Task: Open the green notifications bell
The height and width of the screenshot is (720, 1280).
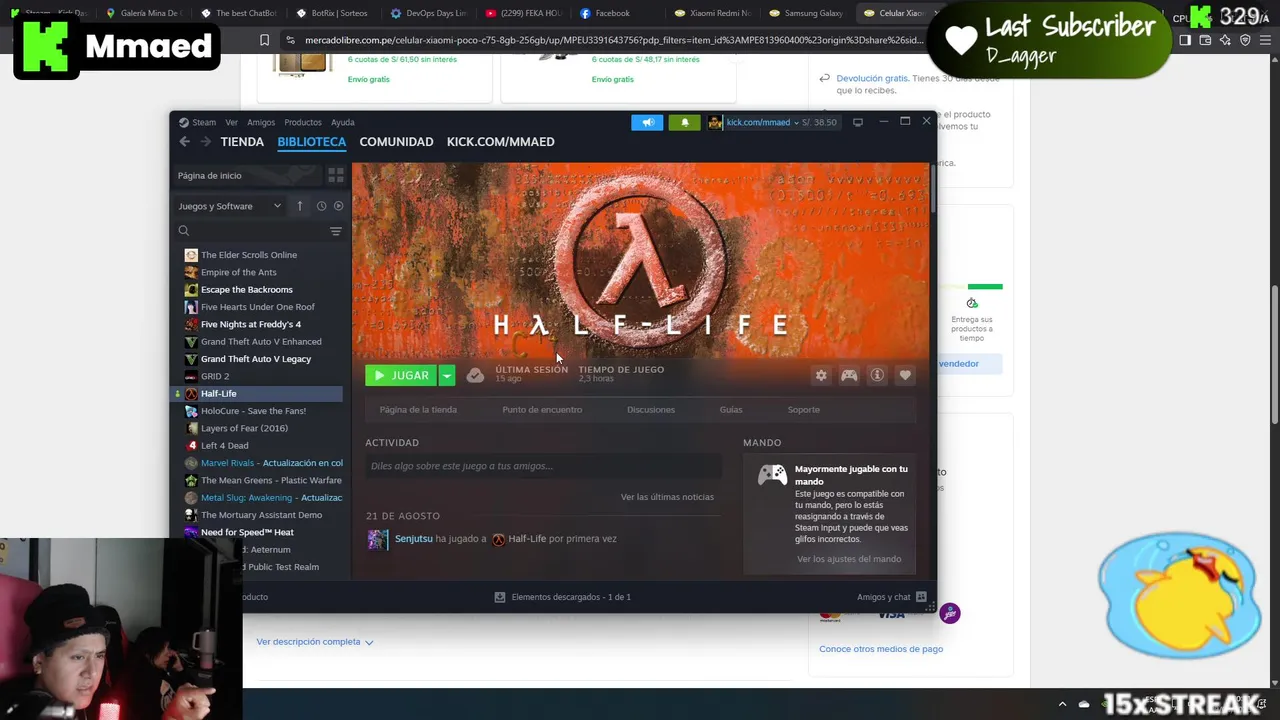Action: pos(685,122)
